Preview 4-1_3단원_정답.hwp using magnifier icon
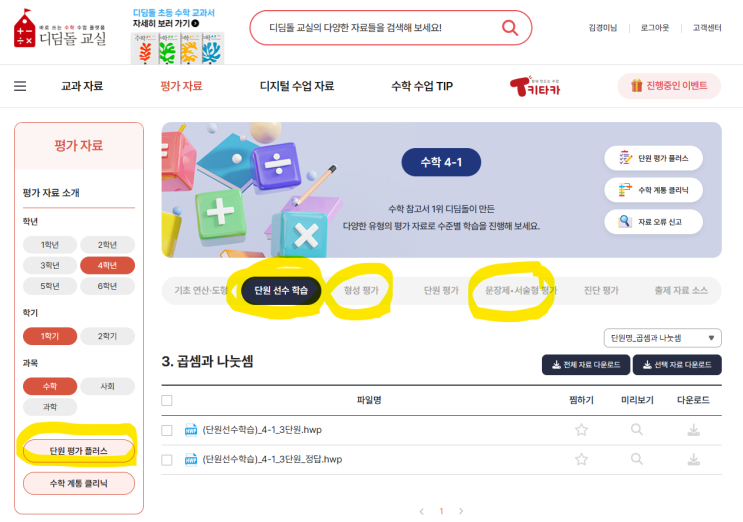Screen dimensions: 743x522 (637, 459)
